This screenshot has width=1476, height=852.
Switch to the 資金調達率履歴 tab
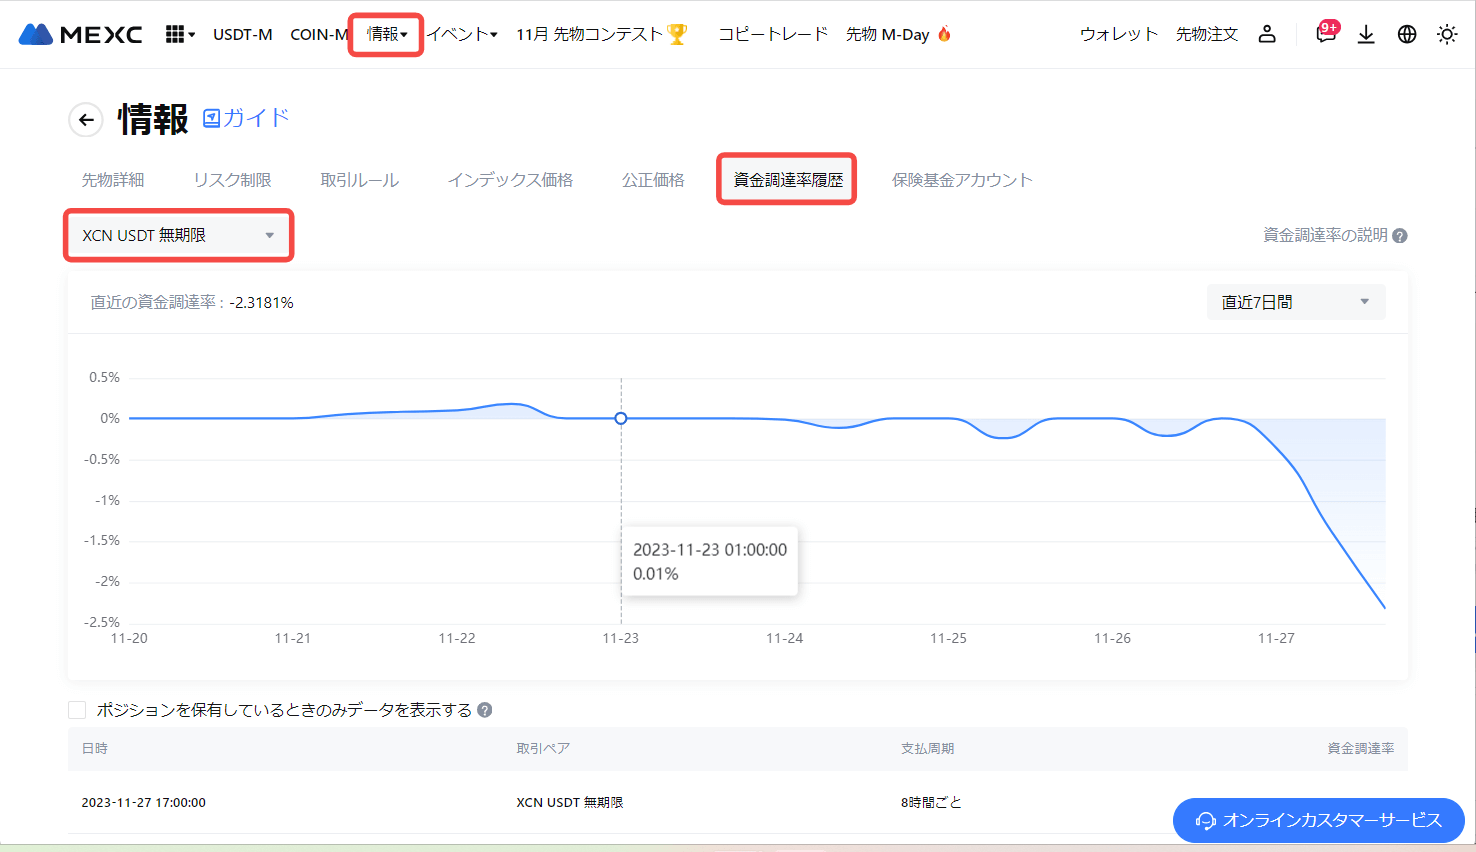pos(787,180)
